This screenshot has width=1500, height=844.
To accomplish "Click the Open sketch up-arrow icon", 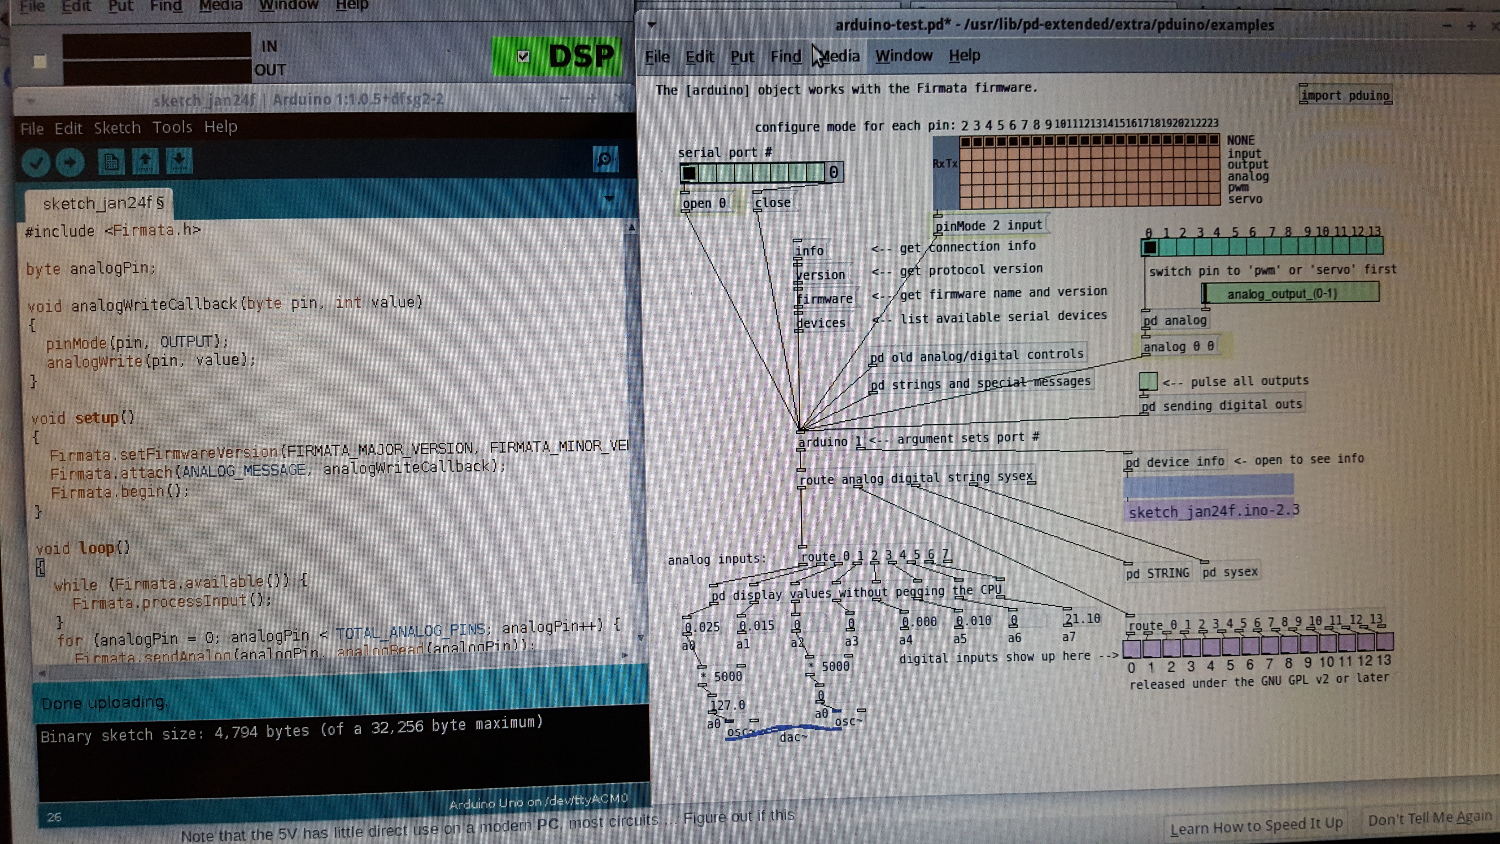I will [x=145, y=162].
